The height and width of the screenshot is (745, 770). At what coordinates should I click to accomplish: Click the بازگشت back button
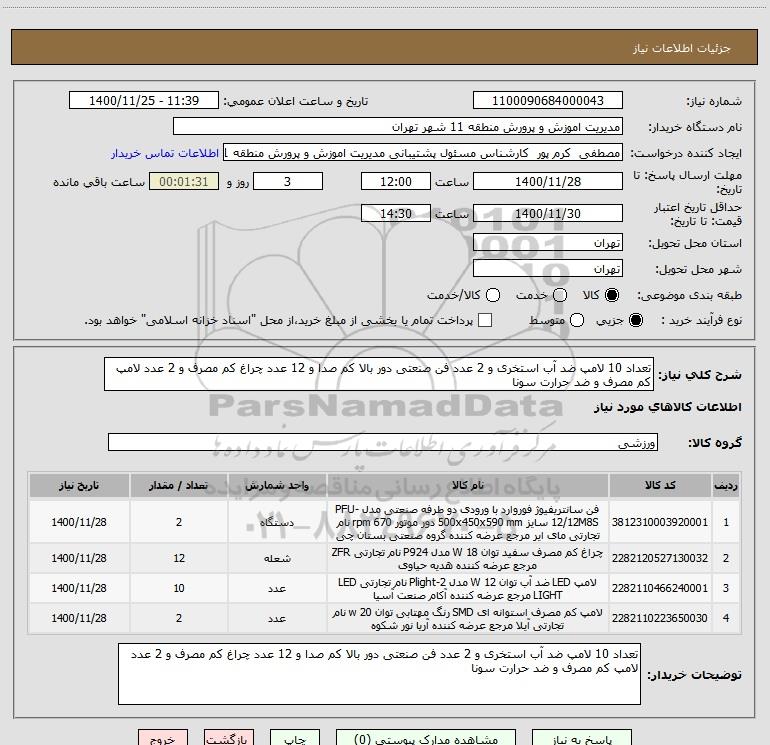coord(229,738)
